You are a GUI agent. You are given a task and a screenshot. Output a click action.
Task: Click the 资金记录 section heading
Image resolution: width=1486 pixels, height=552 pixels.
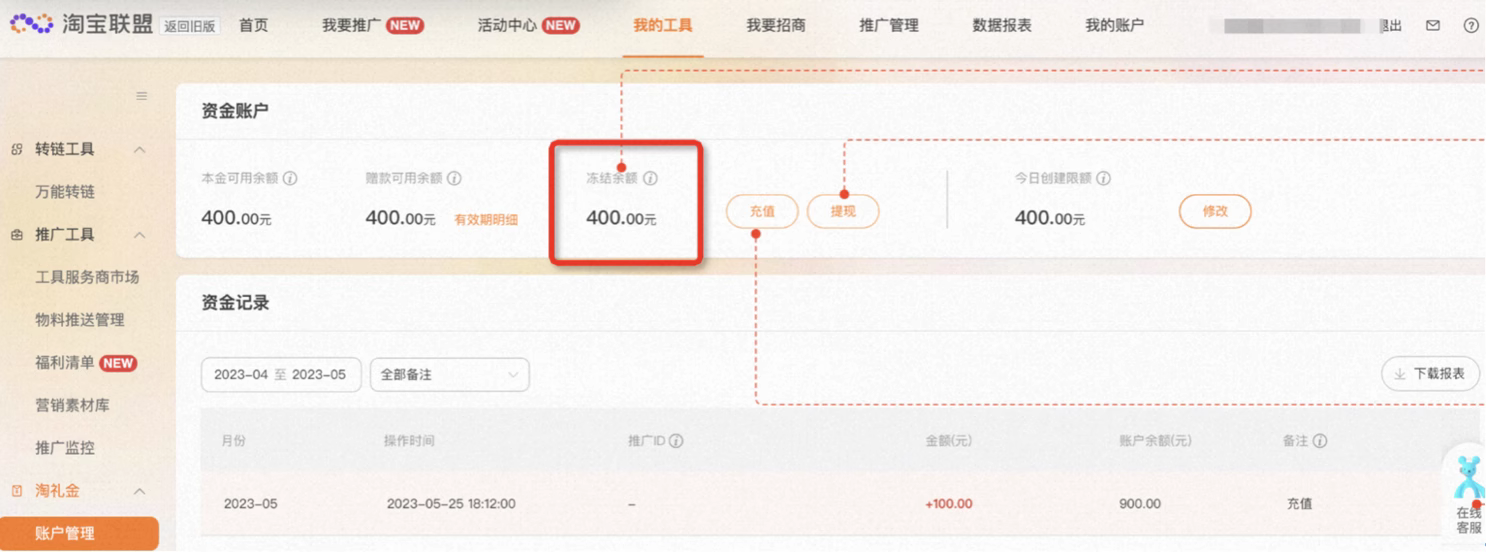point(235,303)
